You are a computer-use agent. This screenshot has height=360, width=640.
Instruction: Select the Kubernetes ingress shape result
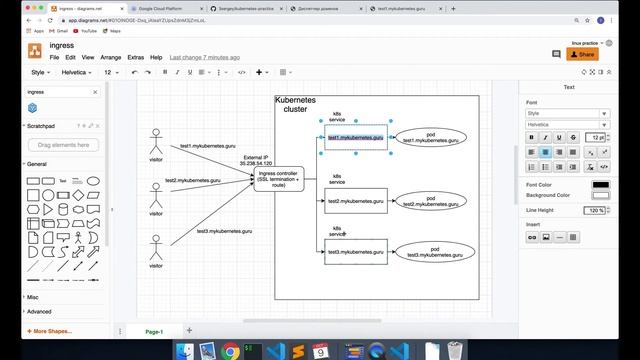(x=33, y=108)
